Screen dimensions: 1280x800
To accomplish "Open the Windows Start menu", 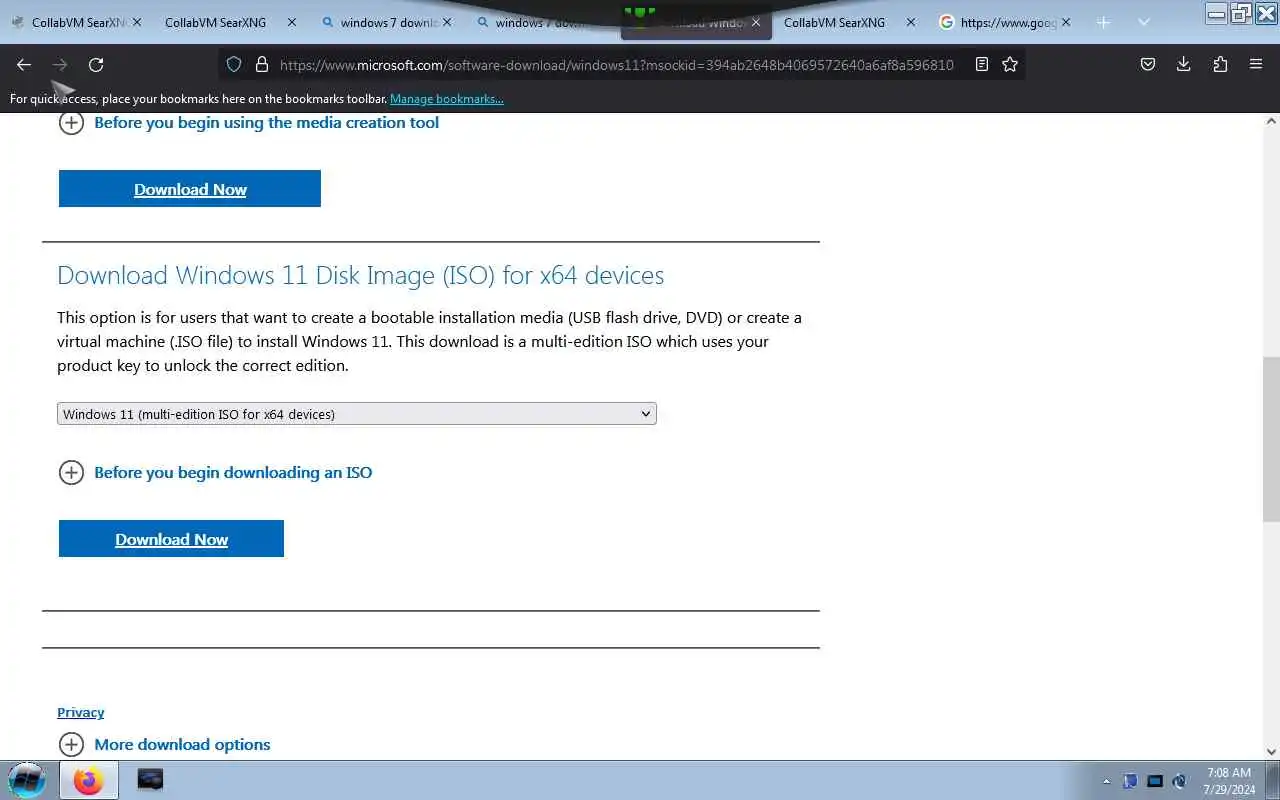I will tap(27, 780).
